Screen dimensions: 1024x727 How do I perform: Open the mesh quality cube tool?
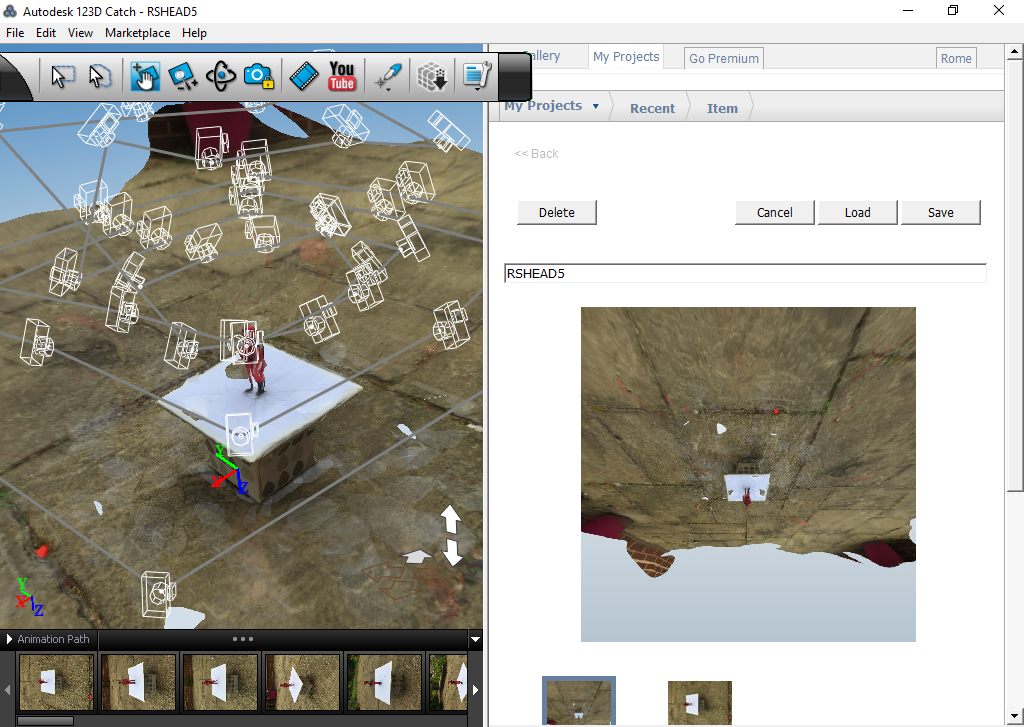(x=432, y=76)
